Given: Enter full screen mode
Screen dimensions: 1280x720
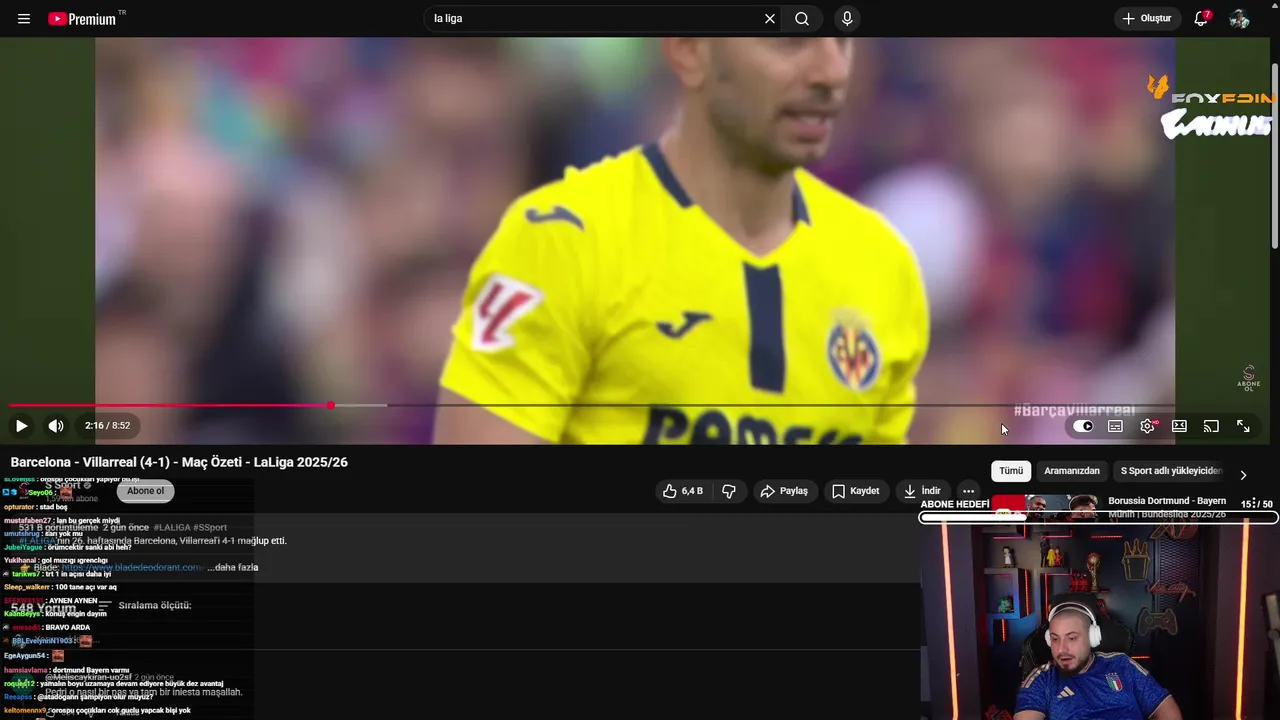Looking at the screenshot, I should point(1243,426).
